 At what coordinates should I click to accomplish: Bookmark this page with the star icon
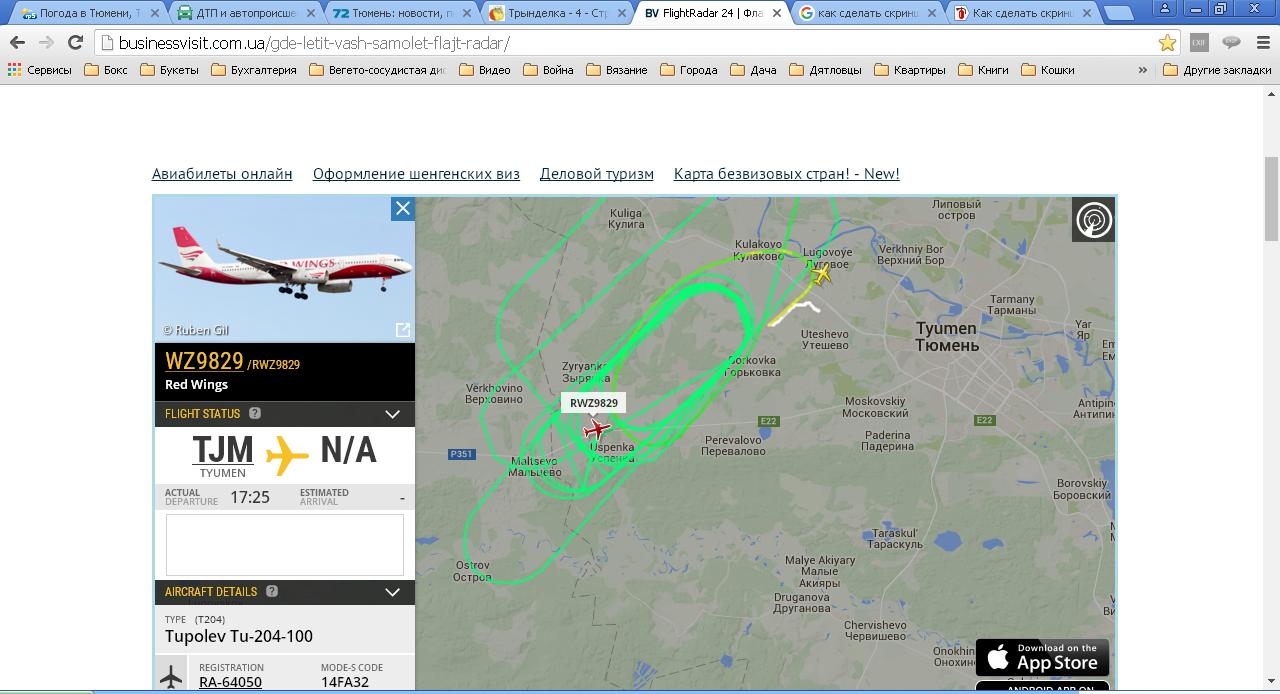click(1167, 43)
